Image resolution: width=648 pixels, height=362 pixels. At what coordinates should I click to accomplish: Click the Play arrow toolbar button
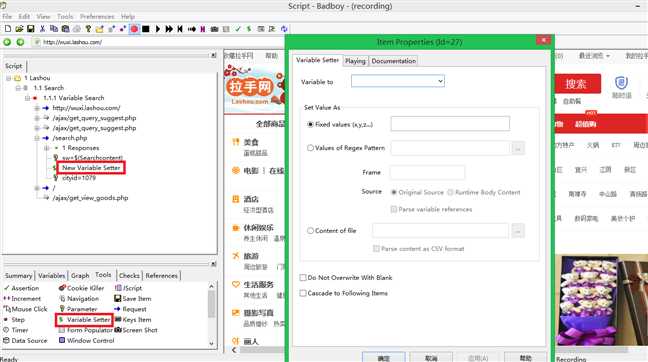pyautogui.click(x=157, y=29)
